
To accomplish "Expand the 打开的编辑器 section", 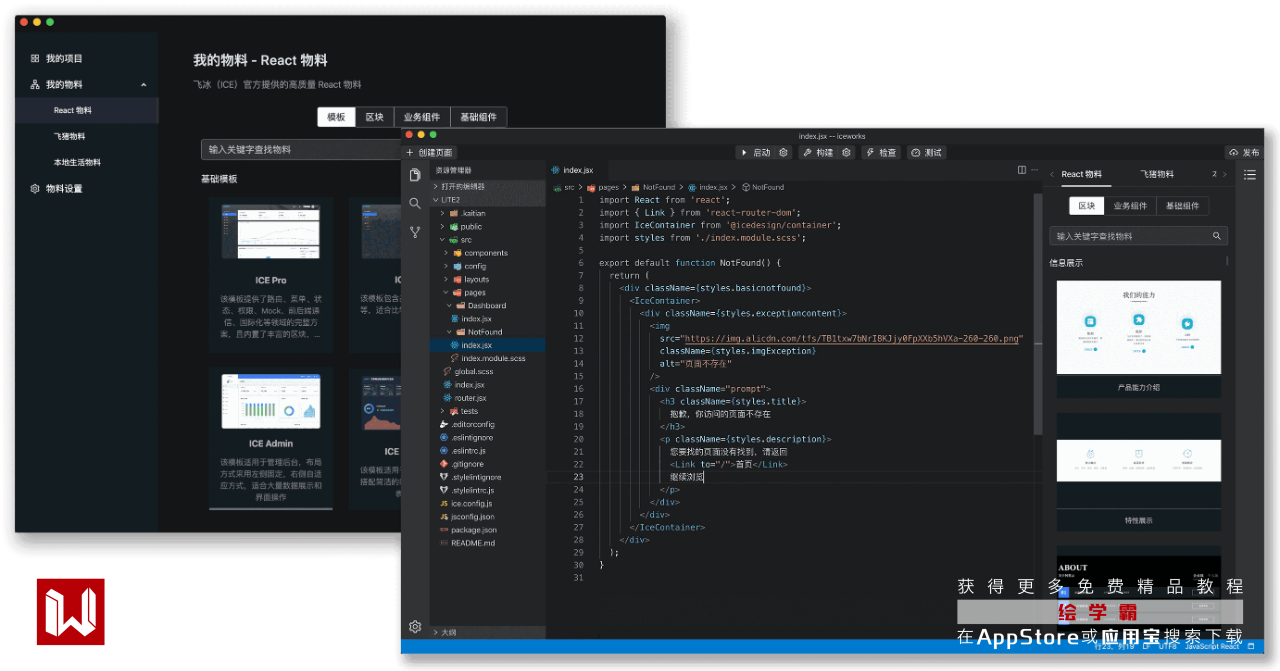I will [x=488, y=186].
